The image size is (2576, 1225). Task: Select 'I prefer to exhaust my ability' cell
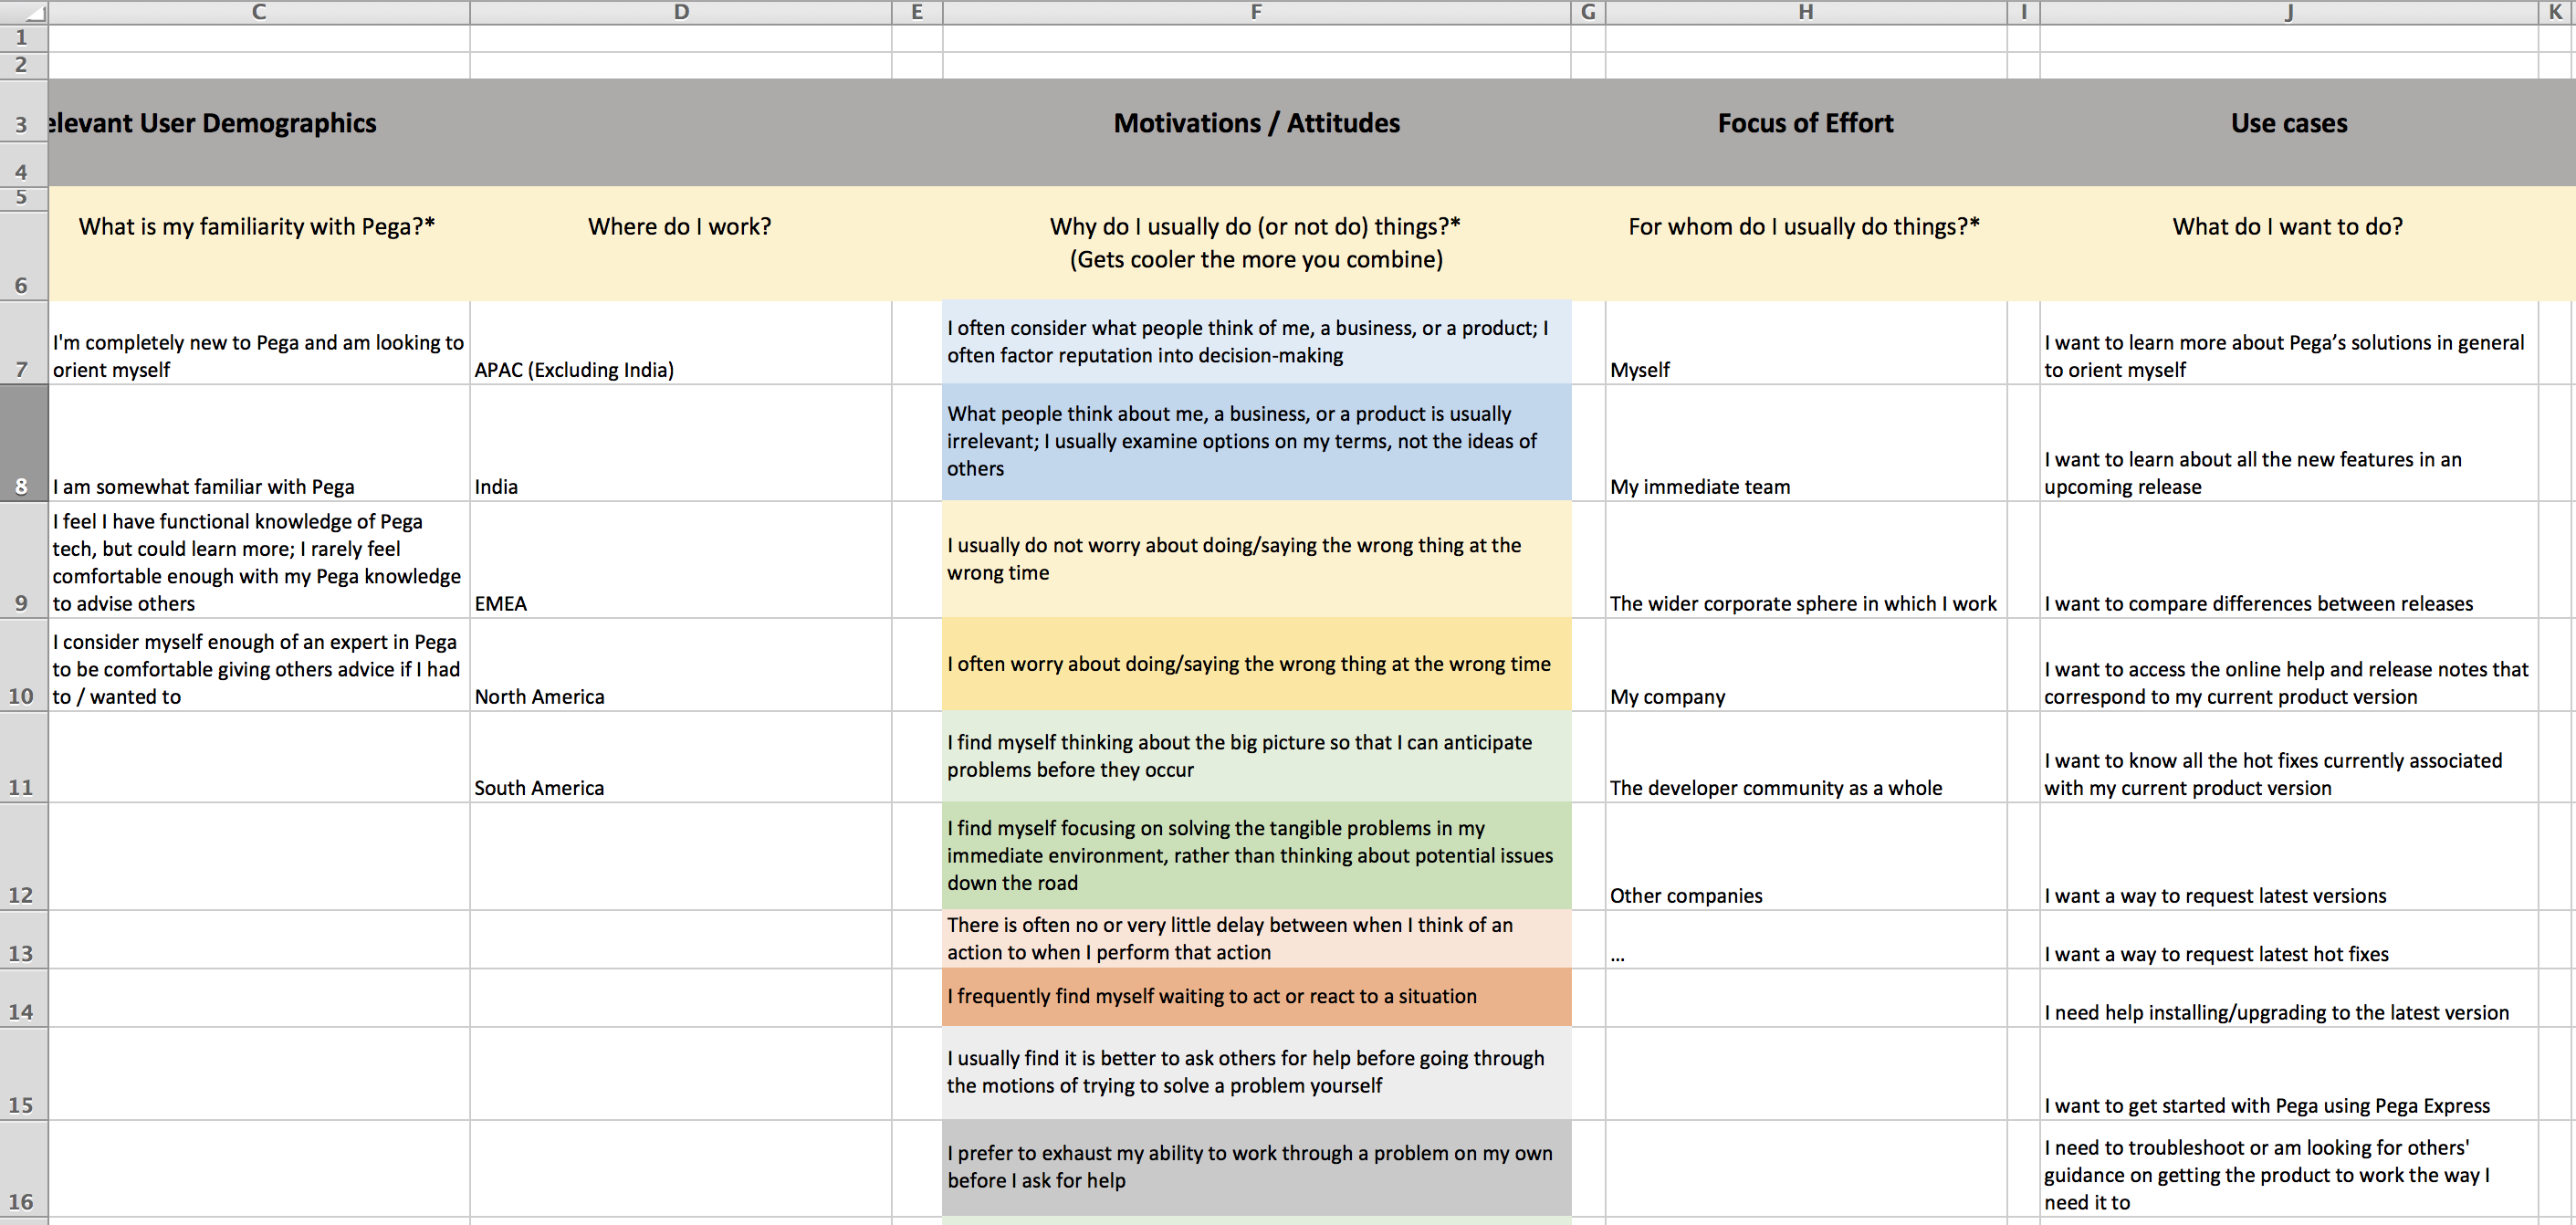[x=1256, y=1168]
